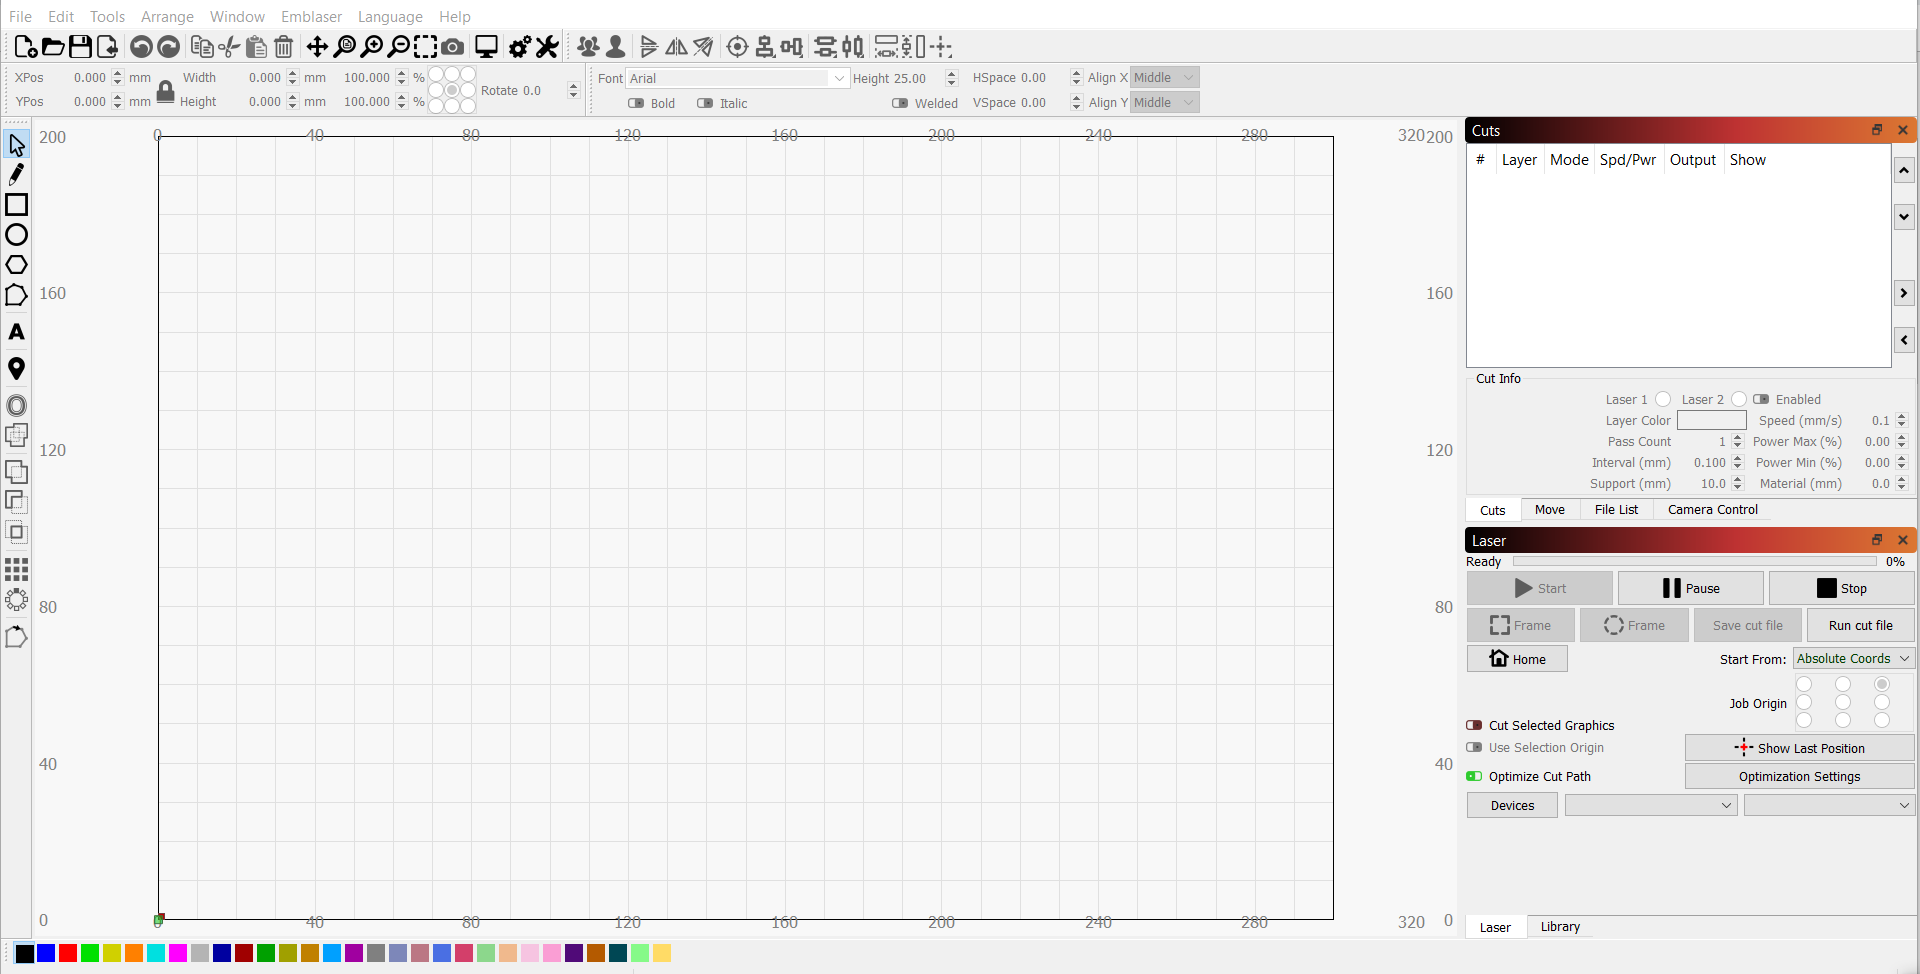Click the Stop button
Screen dimensions: 1920x974
1841,588
